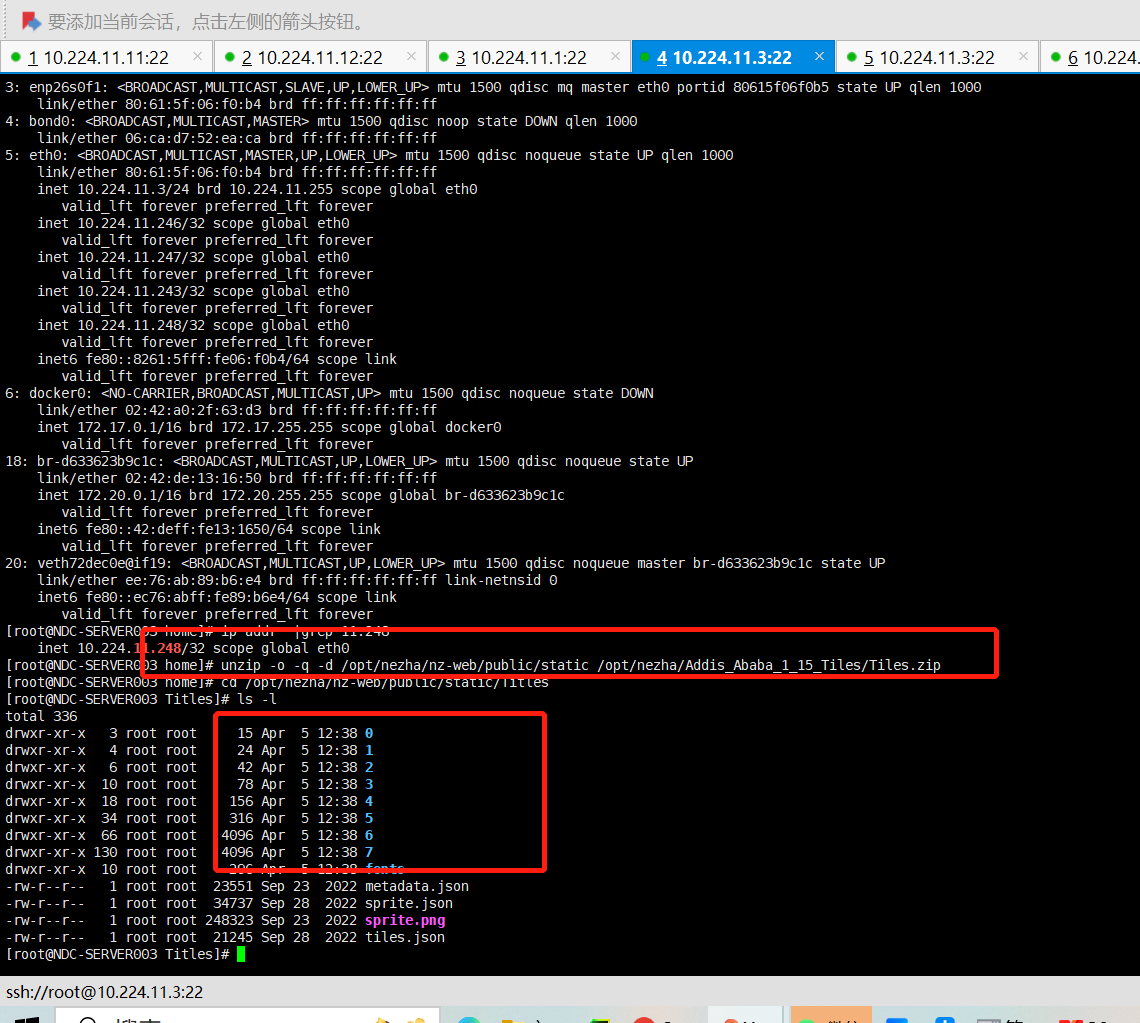The width and height of the screenshot is (1140, 1023).
Task: Click green status dot on tab 1
Action: 15,58
